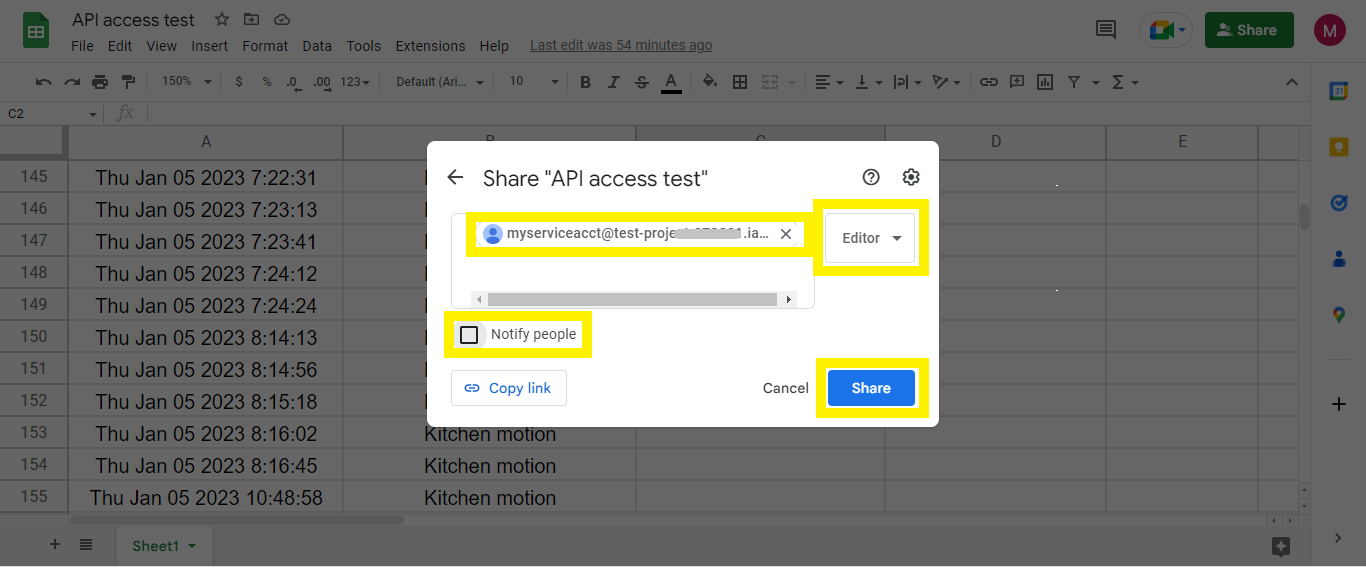Select the paint format tool
Screen dimensions: 1366x568
pyautogui.click(x=128, y=82)
